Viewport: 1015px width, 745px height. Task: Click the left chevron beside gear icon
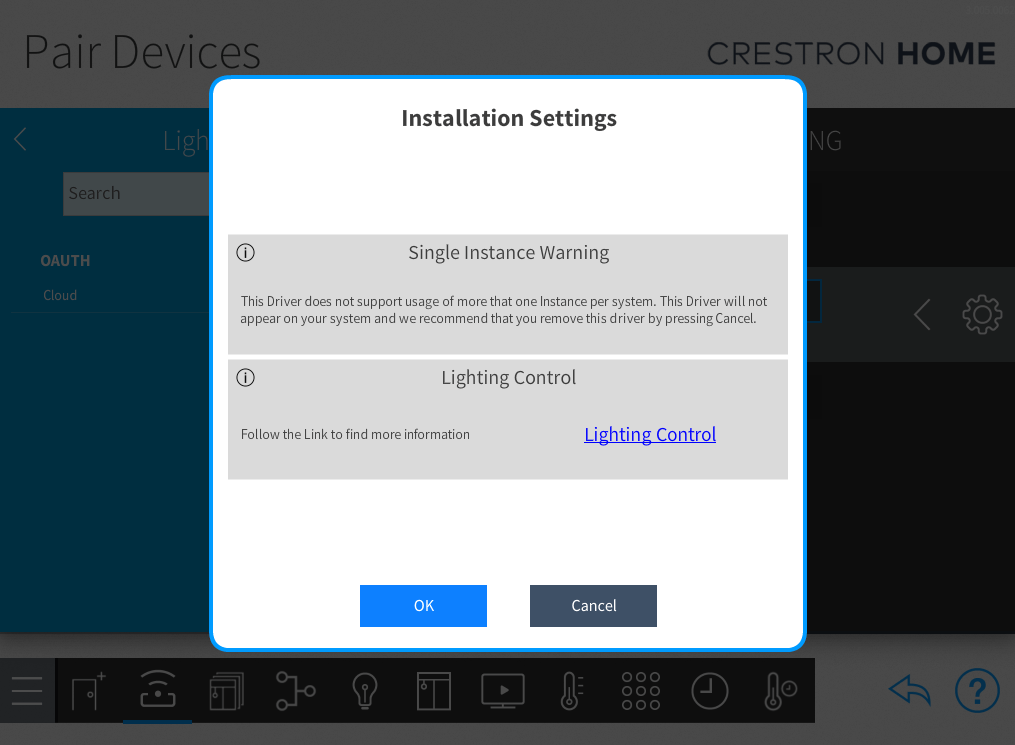click(922, 315)
